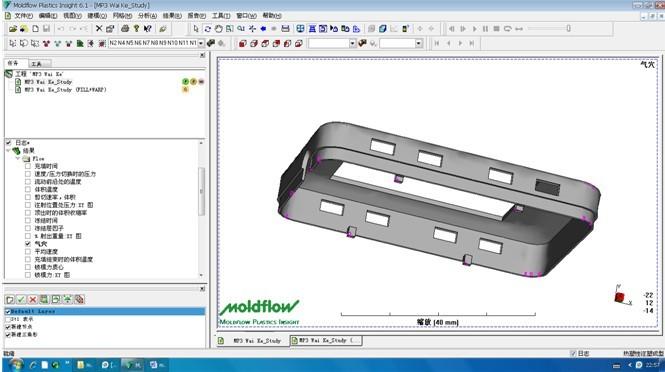Click the icon right of node list dropdown
This screenshot has height=372, width=665.
click(211, 43)
